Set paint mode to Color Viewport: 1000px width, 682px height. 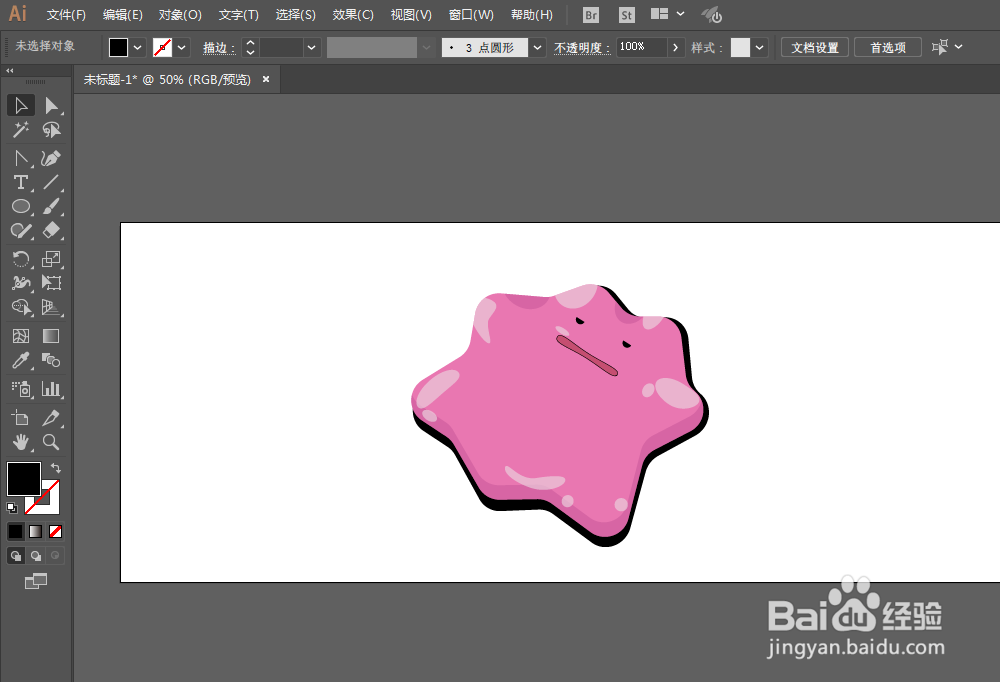tap(15, 531)
